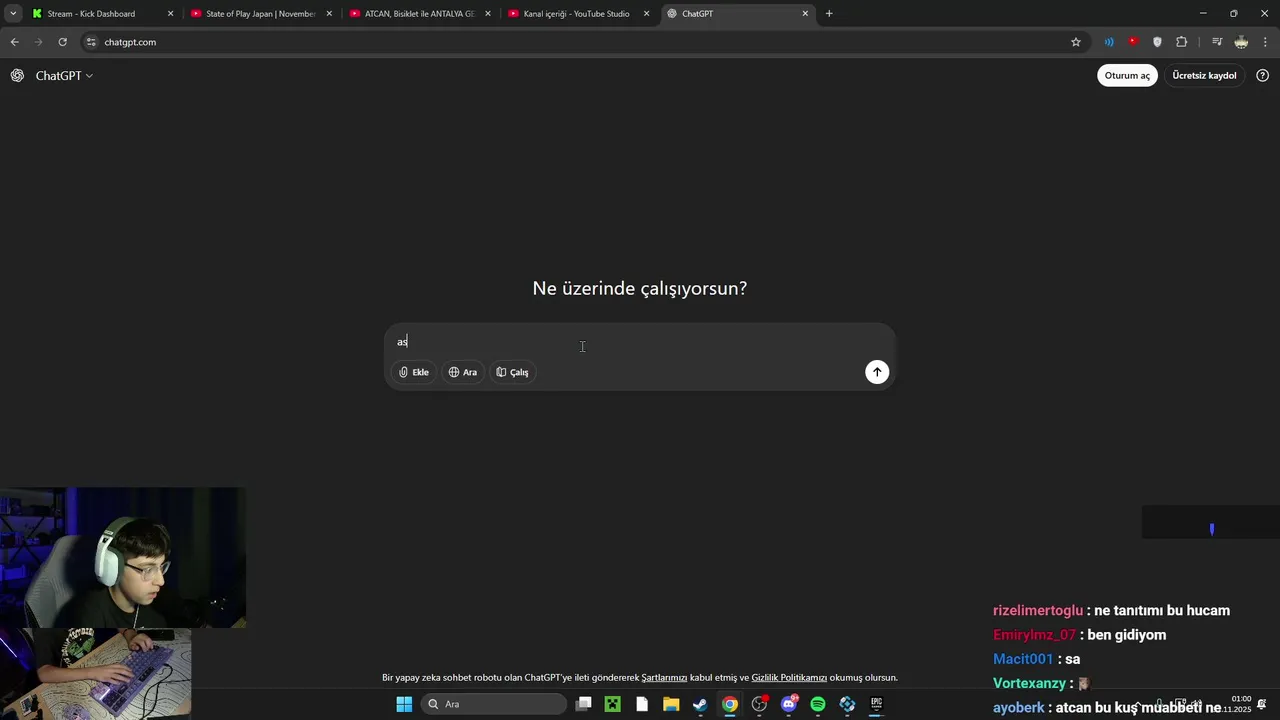This screenshot has width=1280, height=720.
Task: Open the Şartlarımızı terms link
Action: 664,678
